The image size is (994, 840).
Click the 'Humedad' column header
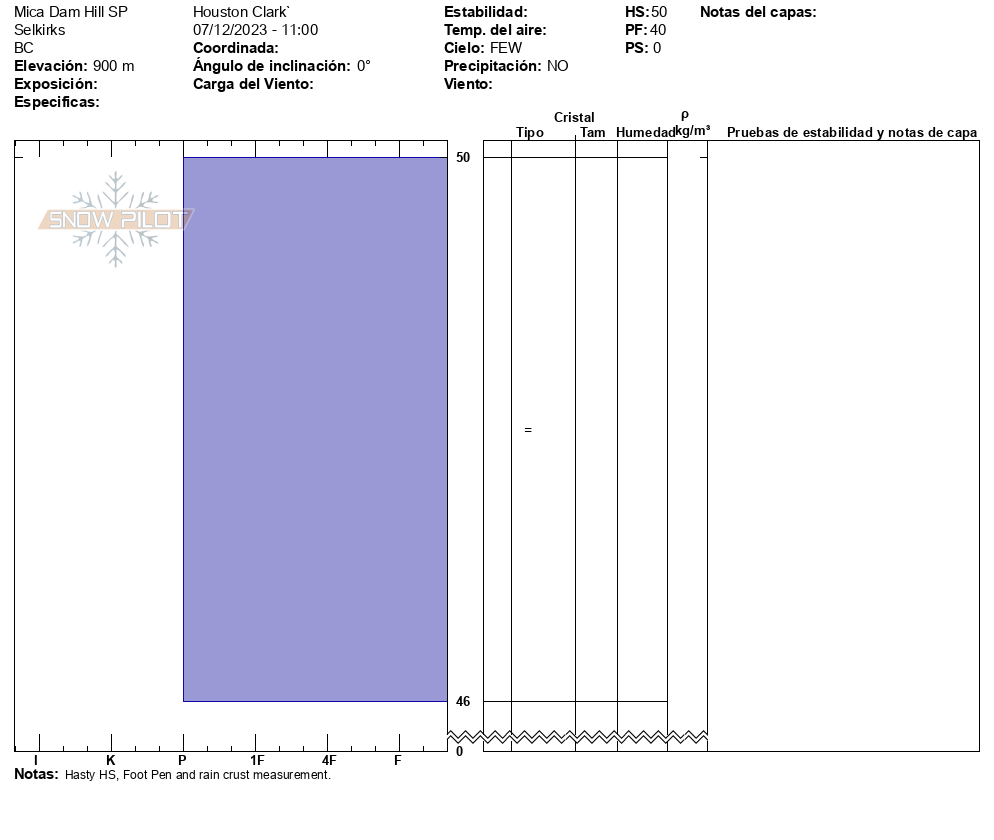(645, 132)
